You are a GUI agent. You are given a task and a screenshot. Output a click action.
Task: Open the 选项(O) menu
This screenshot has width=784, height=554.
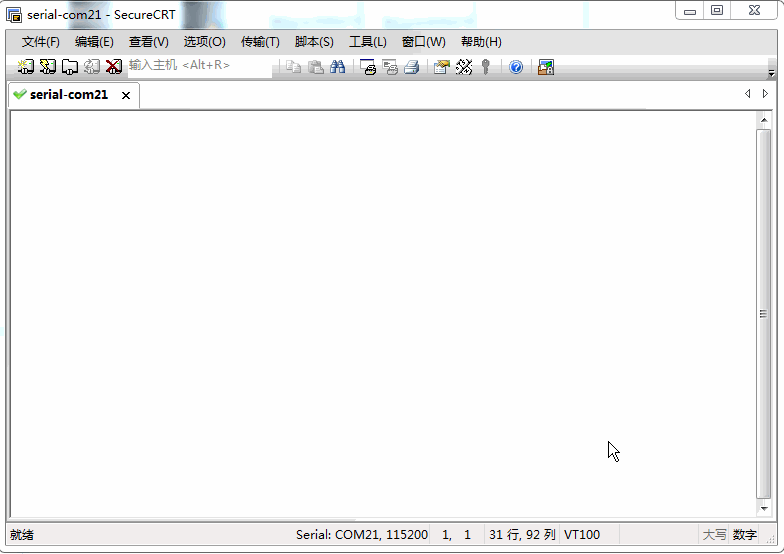204,42
